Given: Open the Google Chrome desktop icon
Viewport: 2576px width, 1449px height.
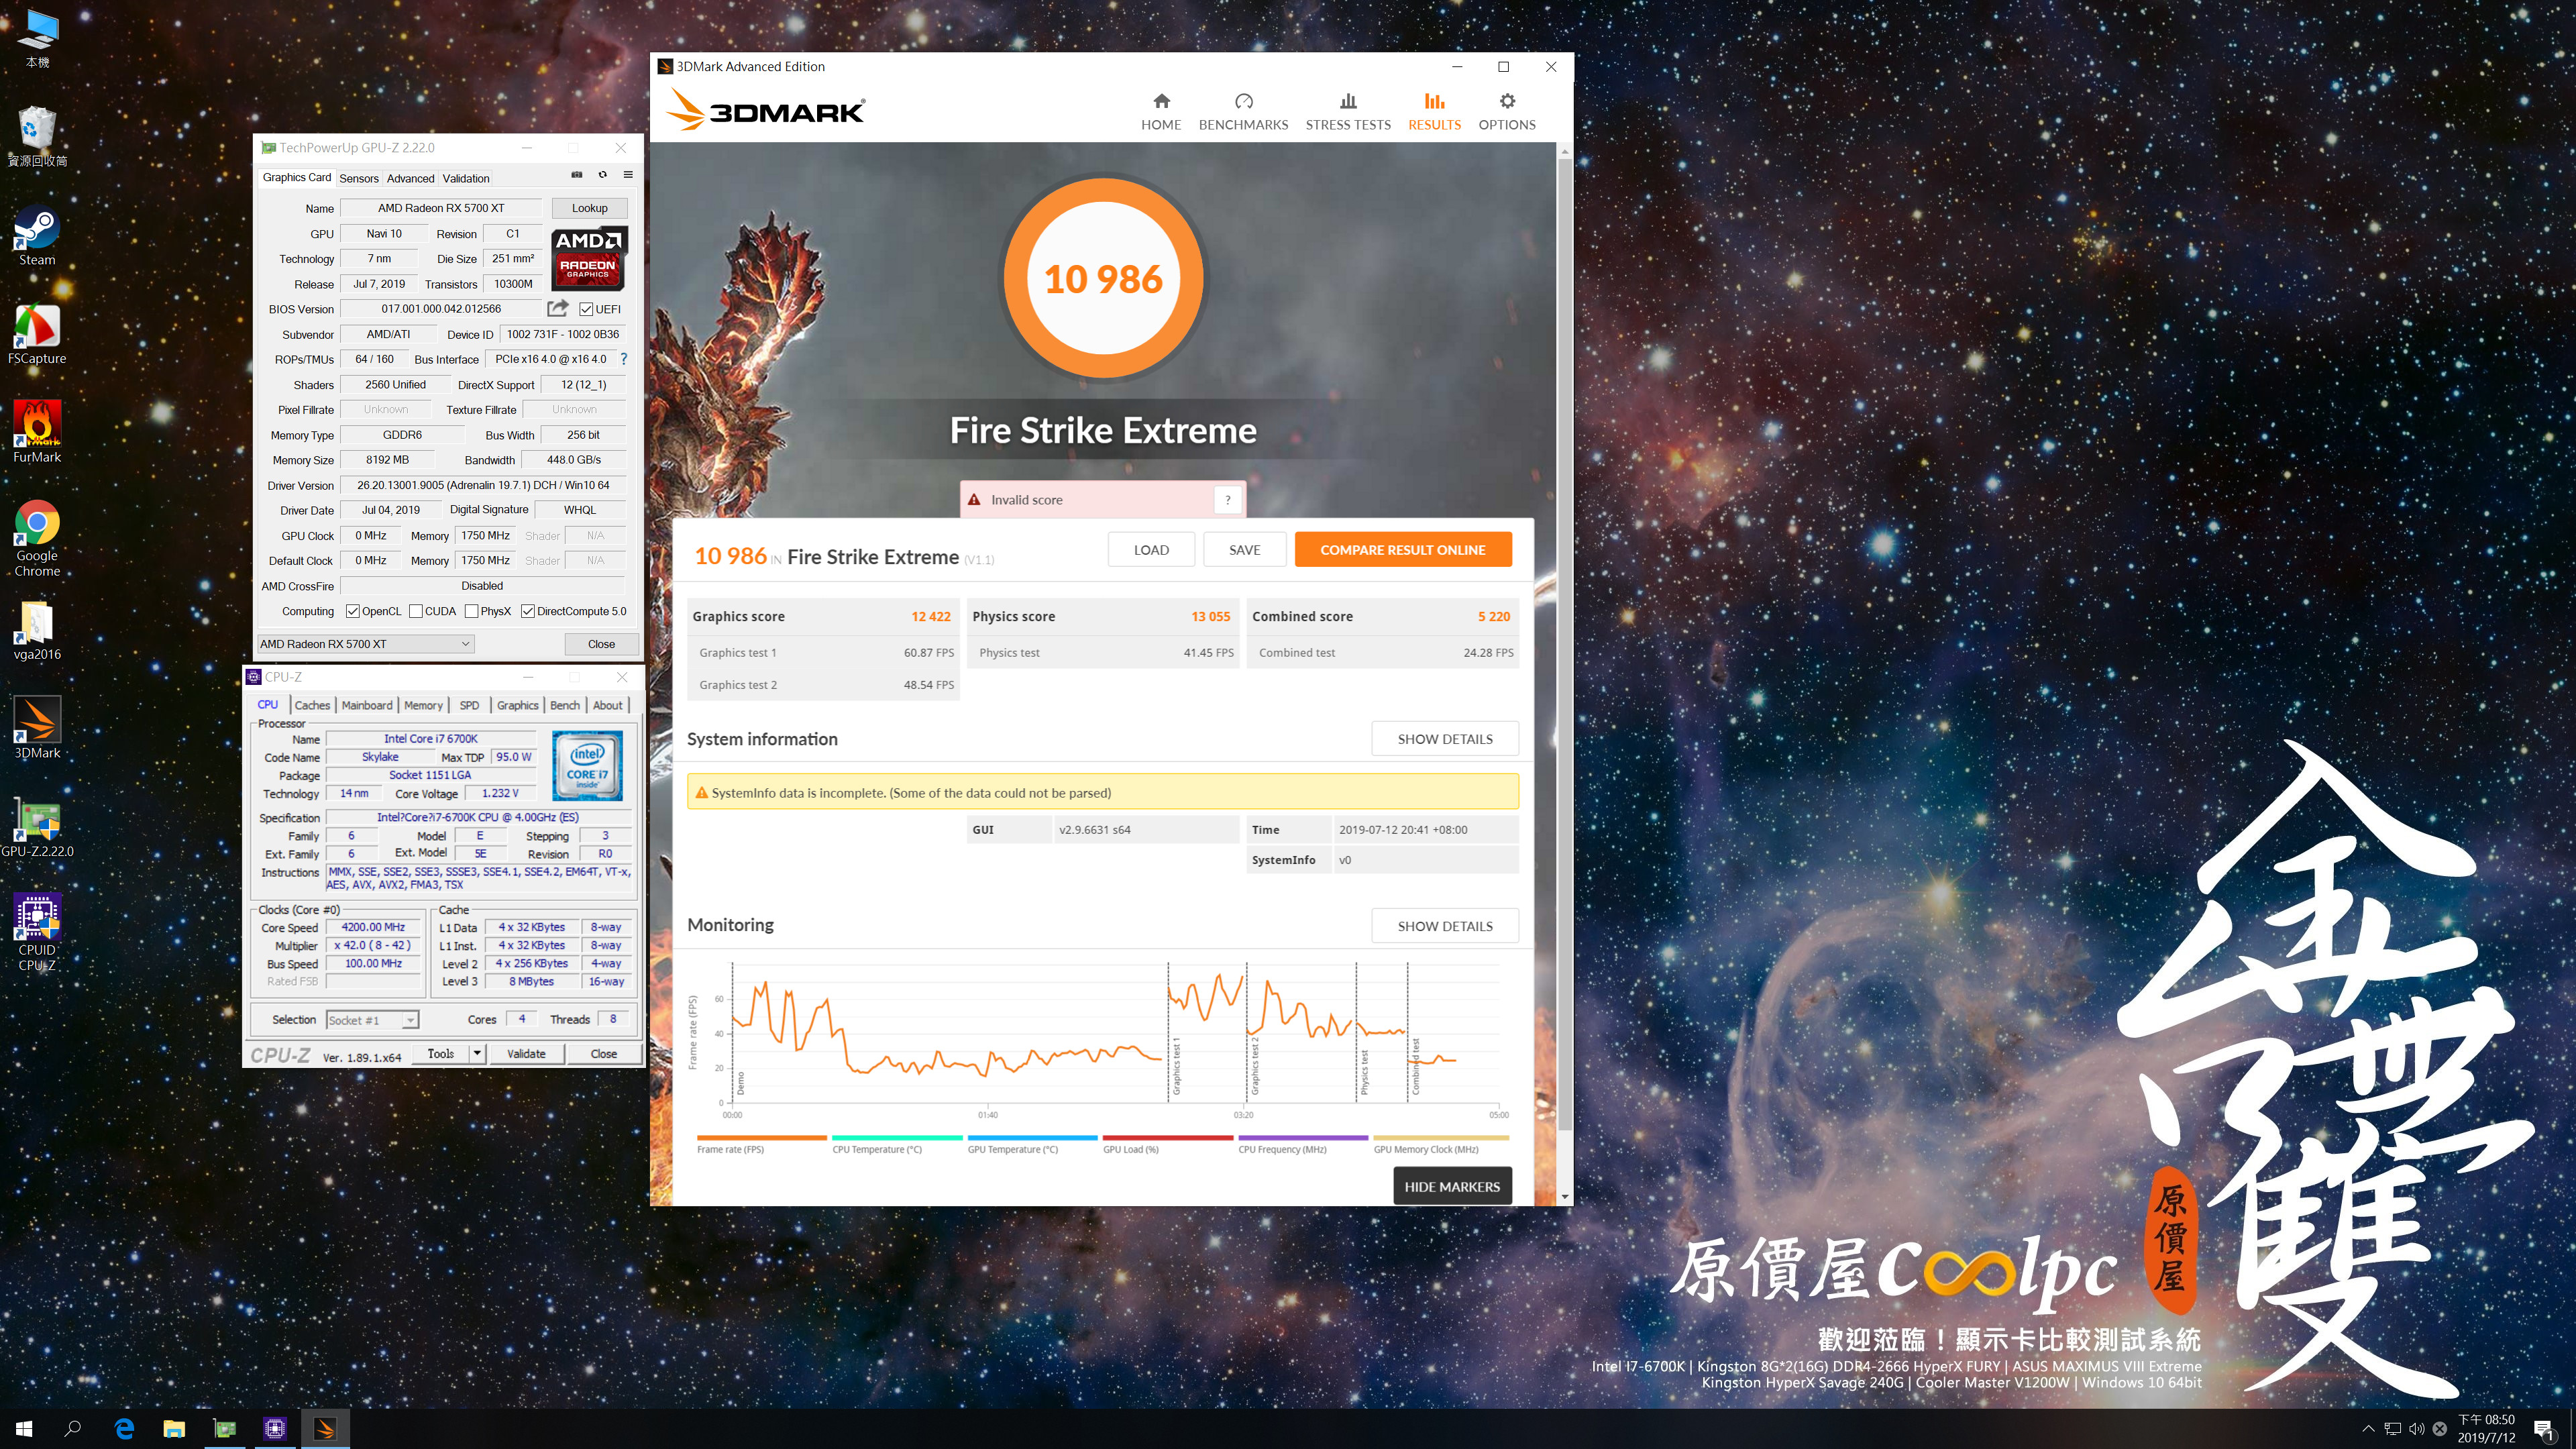Looking at the screenshot, I should (x=37, y=539).
